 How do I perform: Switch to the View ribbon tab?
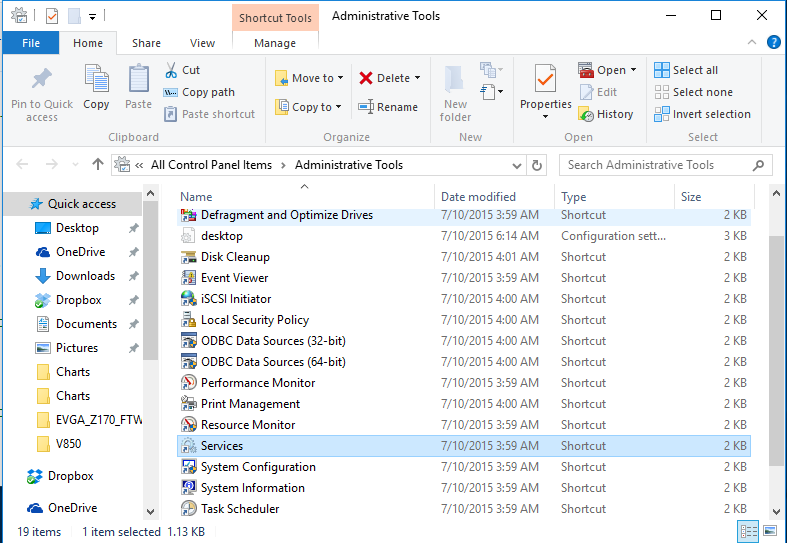pos(202,43)
